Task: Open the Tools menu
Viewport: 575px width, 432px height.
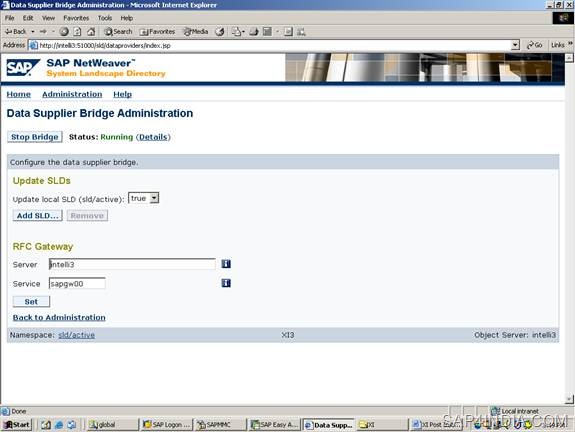Action: [105, 18]
